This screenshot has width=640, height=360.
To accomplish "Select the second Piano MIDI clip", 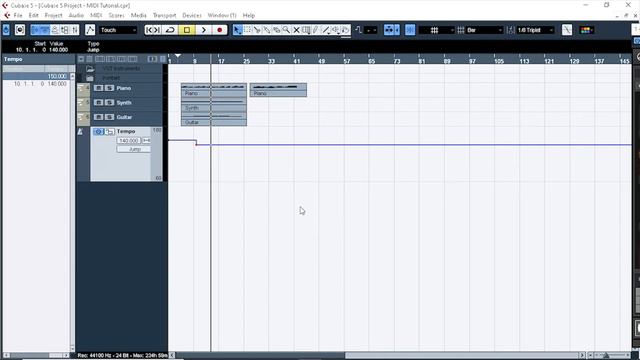I will [278, 90].
